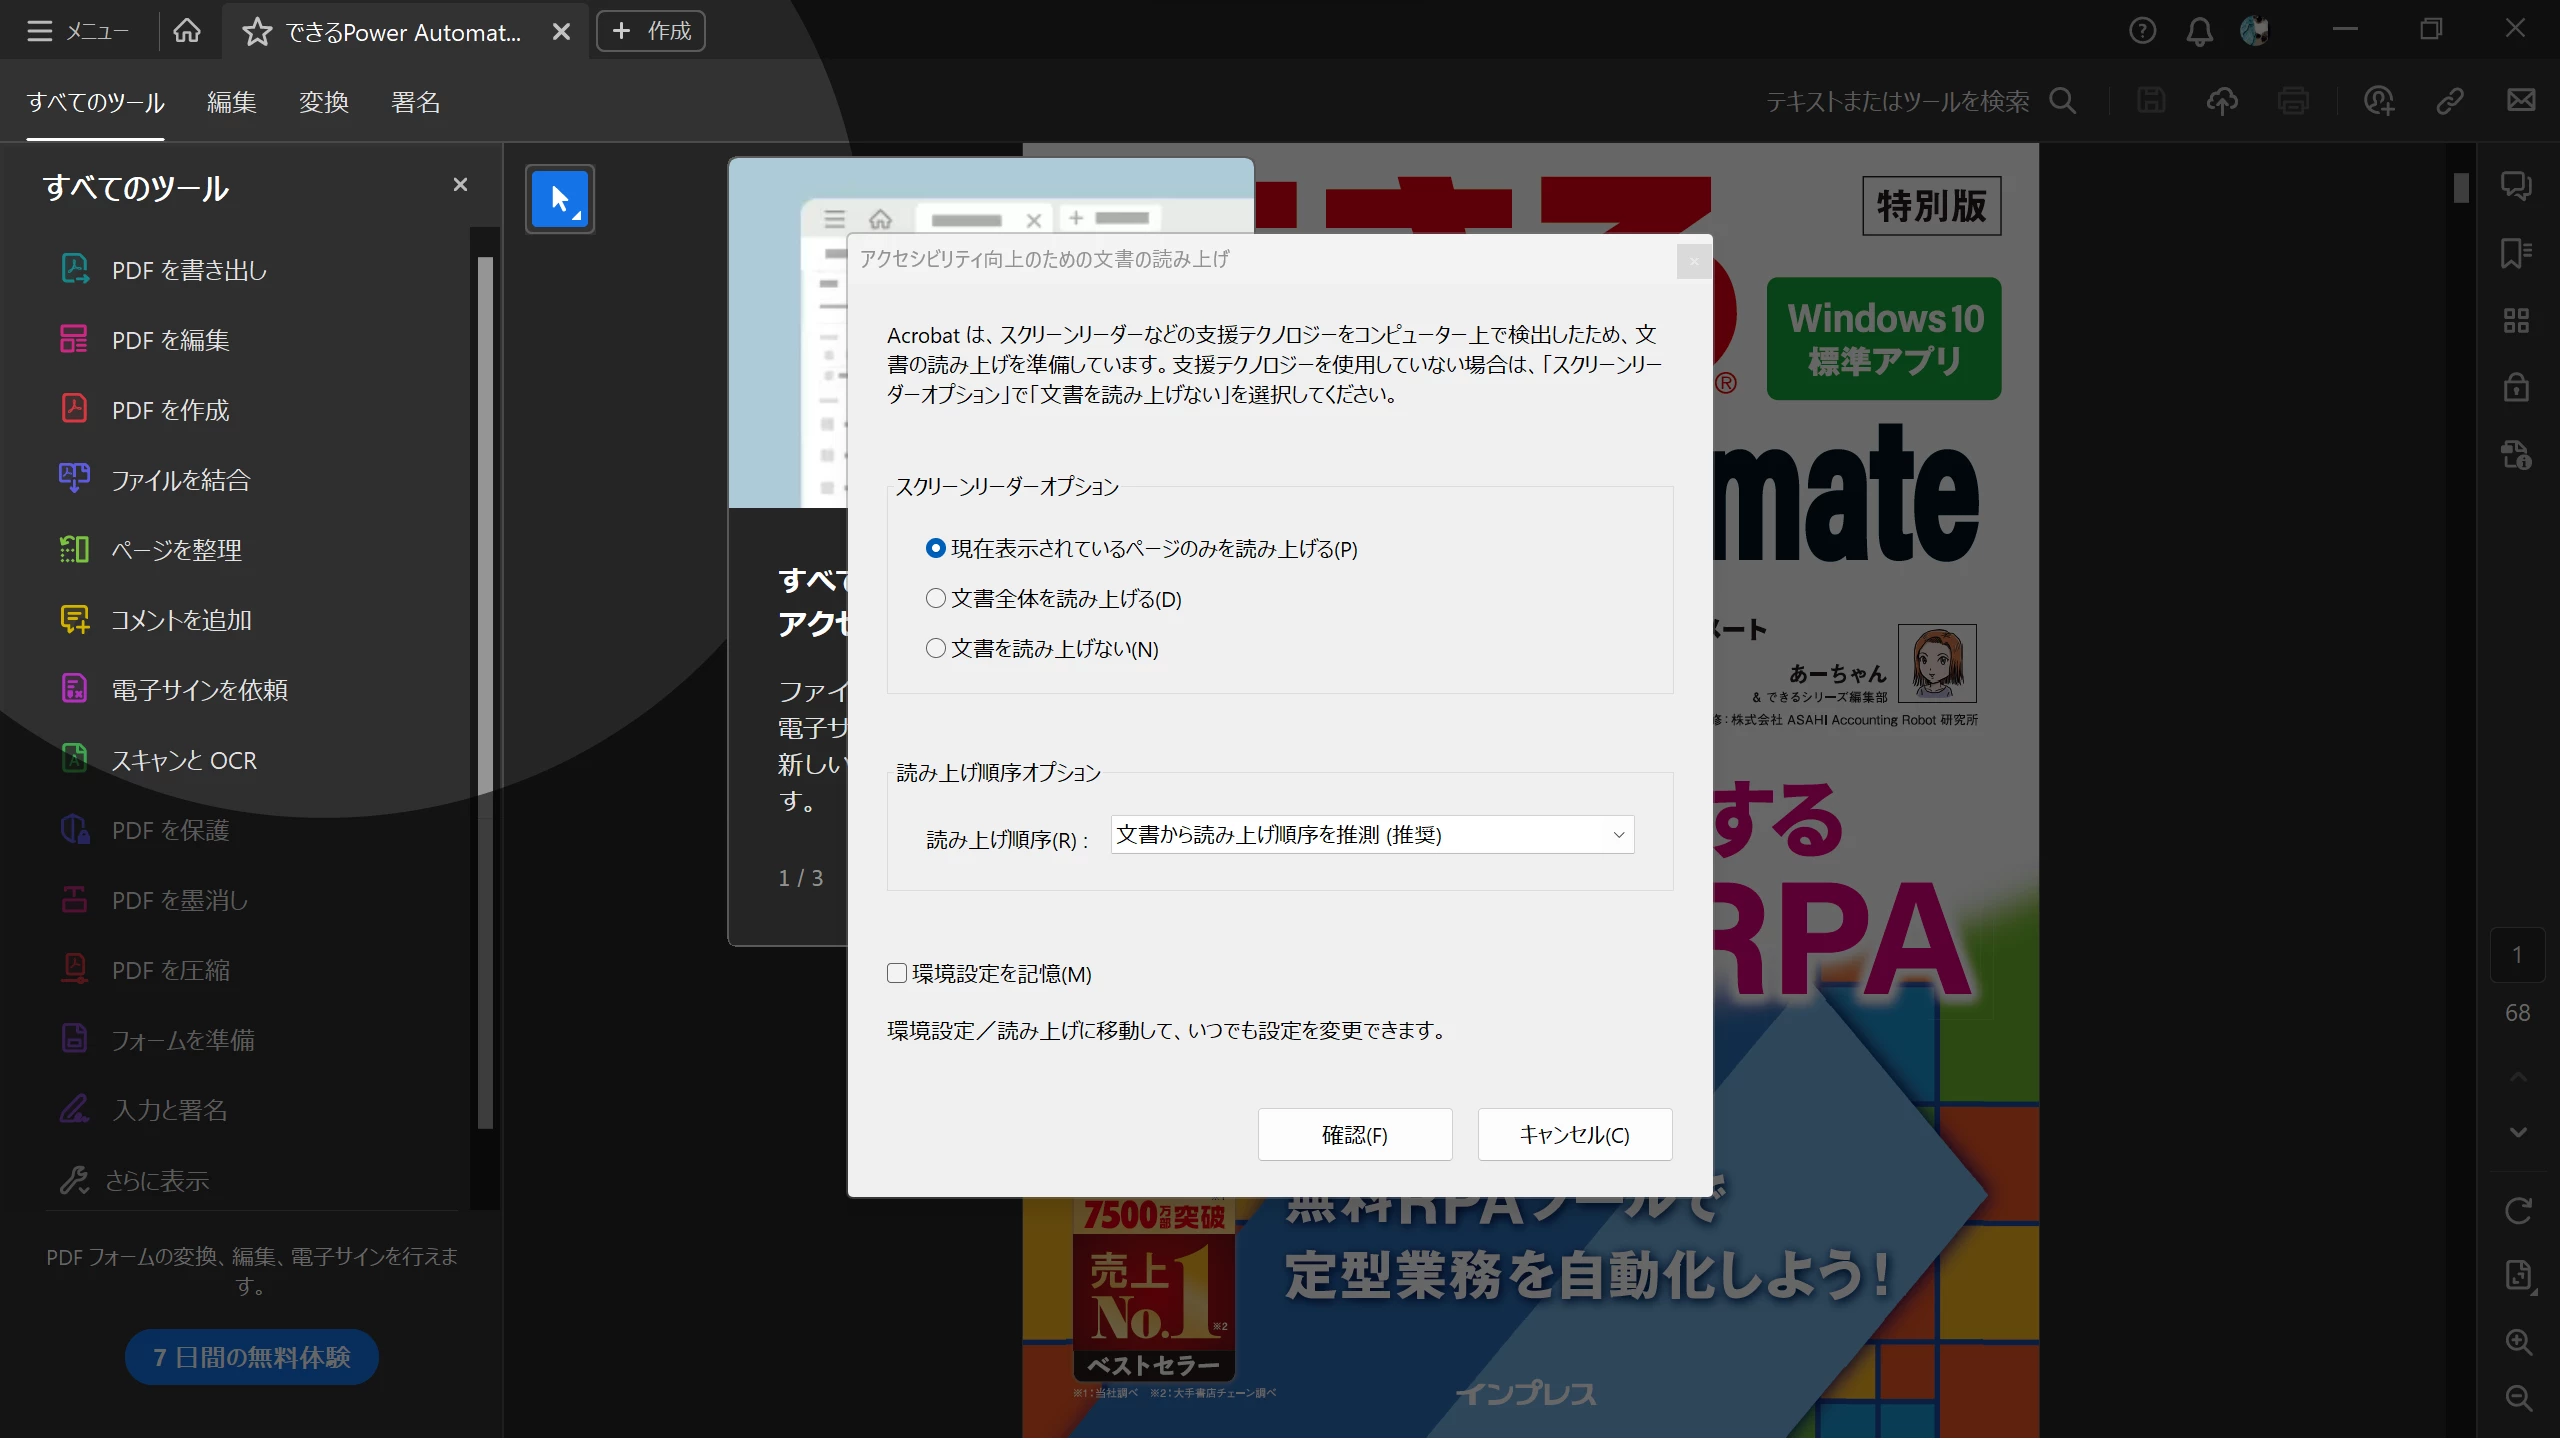Viewport: 2560px width, 1440px height.
Task: Select 文書全体を読み上げる radio option
Action: point(936,598)
